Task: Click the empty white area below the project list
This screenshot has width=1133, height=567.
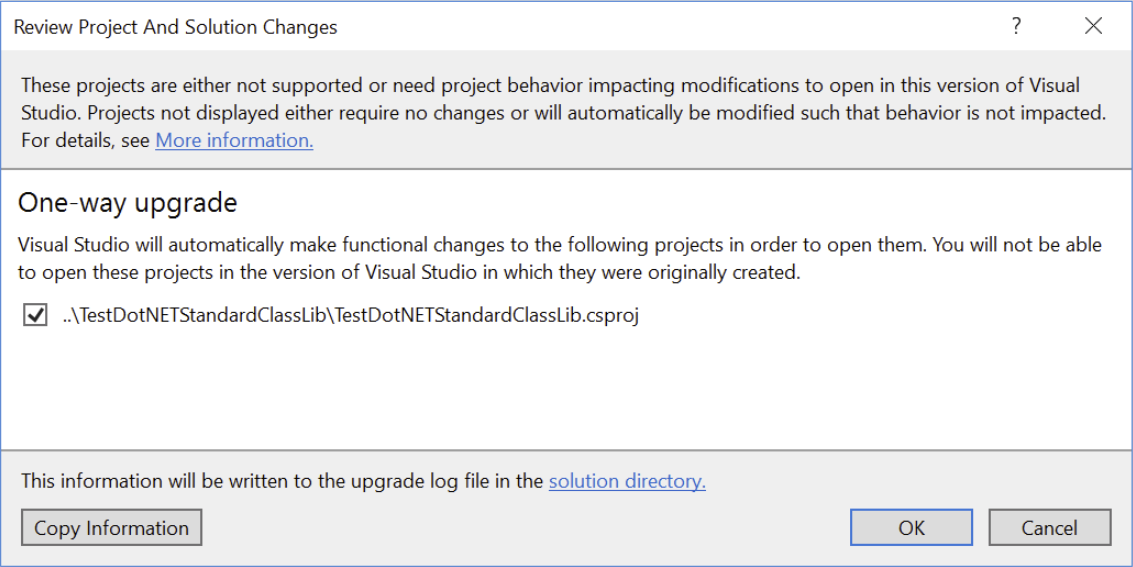Action: (x=566, y=390)
